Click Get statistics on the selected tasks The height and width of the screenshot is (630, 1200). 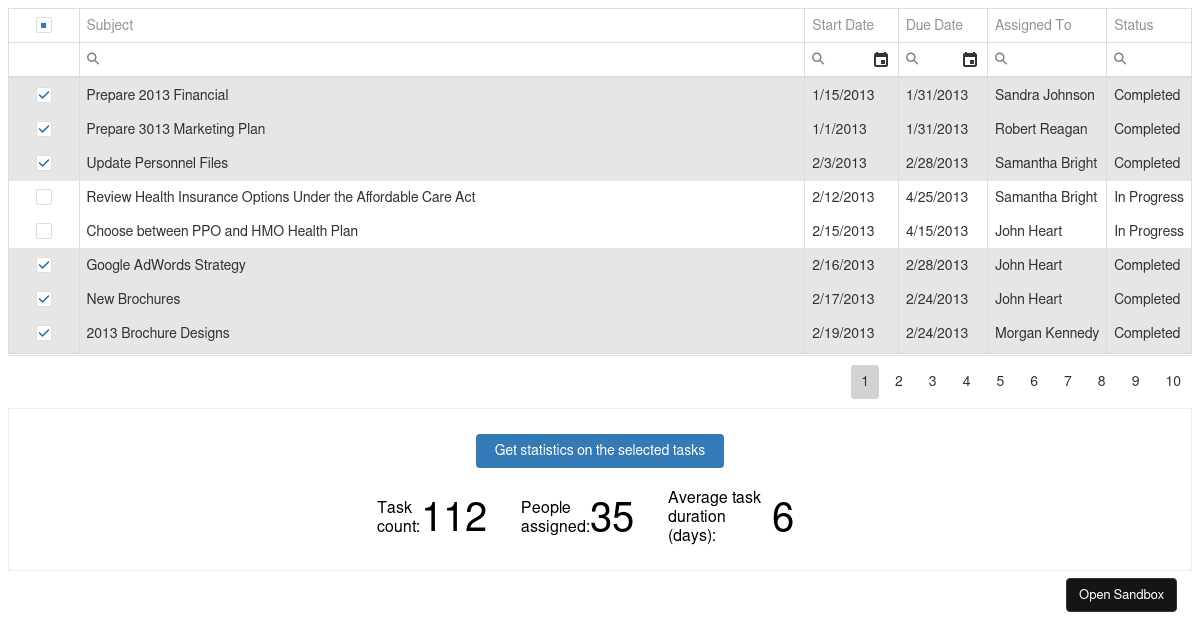(x=599, y=451)
